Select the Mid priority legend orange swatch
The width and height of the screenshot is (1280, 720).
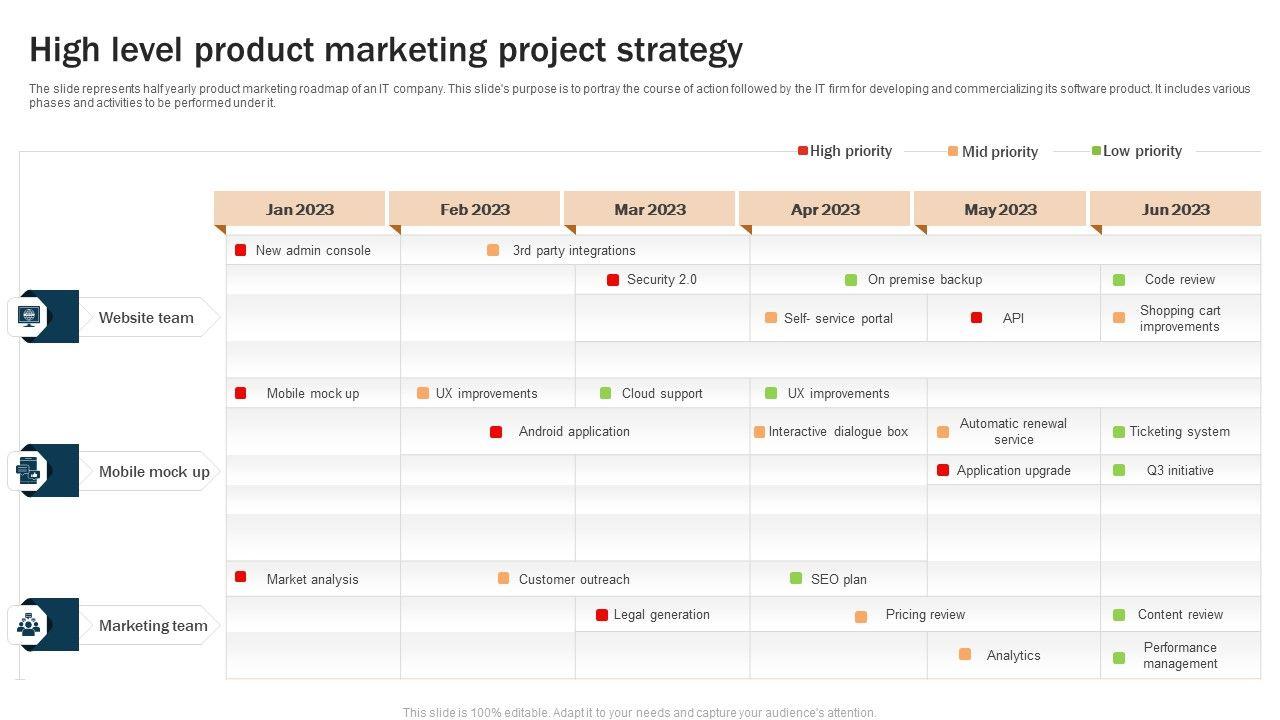tap(953, 151)
